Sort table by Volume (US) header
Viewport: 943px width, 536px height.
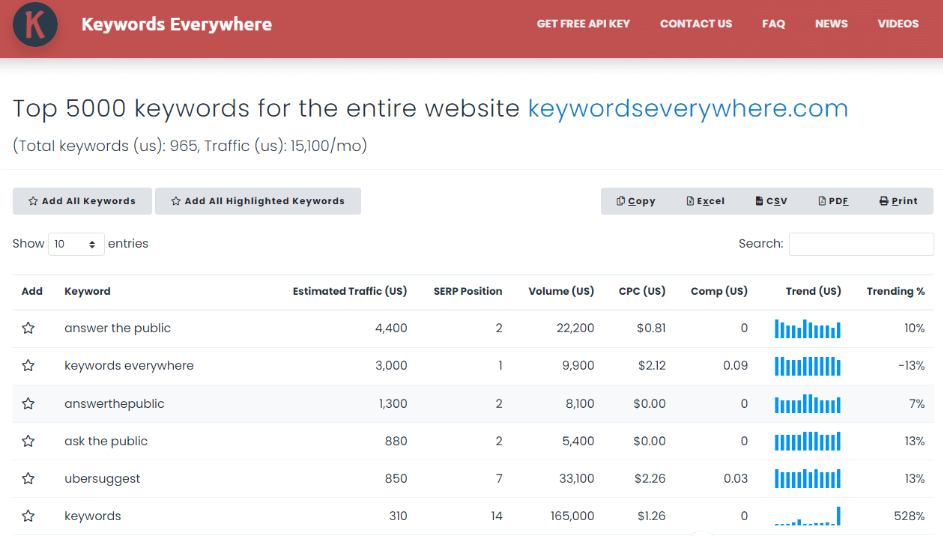[561, 292]
